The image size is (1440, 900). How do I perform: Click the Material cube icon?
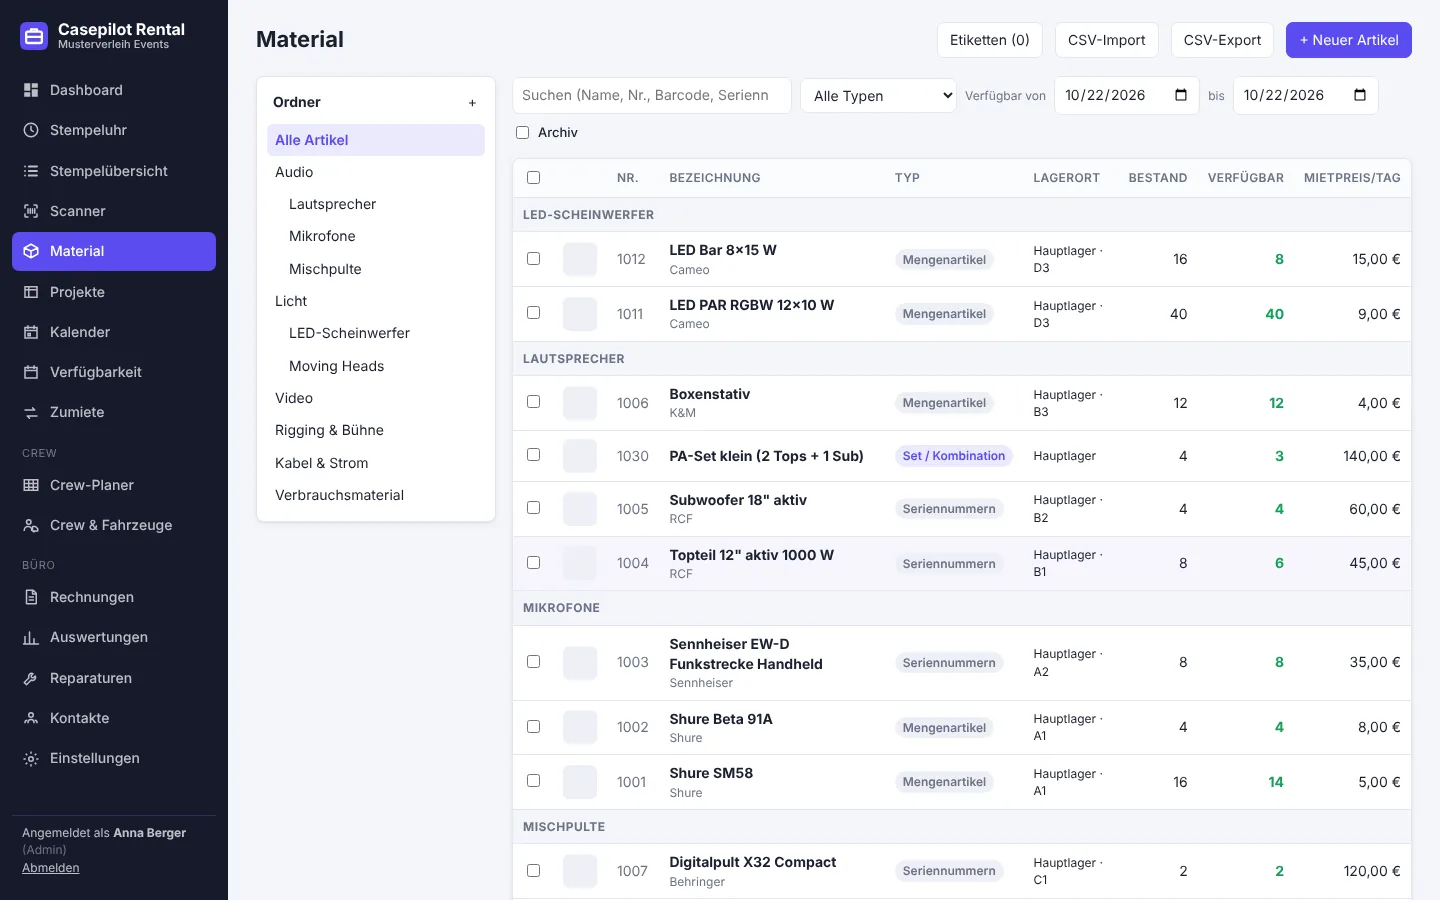(31, 251)
